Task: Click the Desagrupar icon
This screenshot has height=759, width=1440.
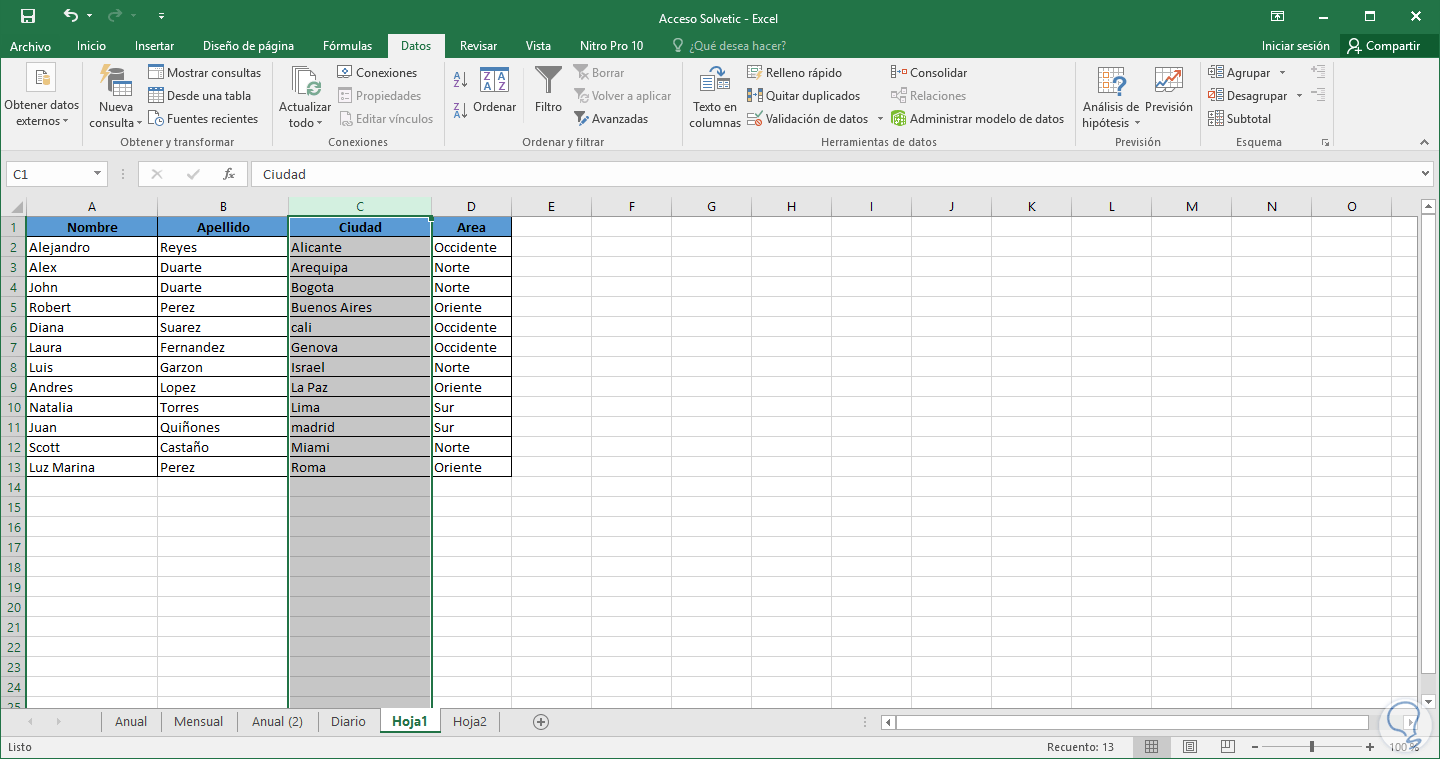Action: pos(1216,95)
